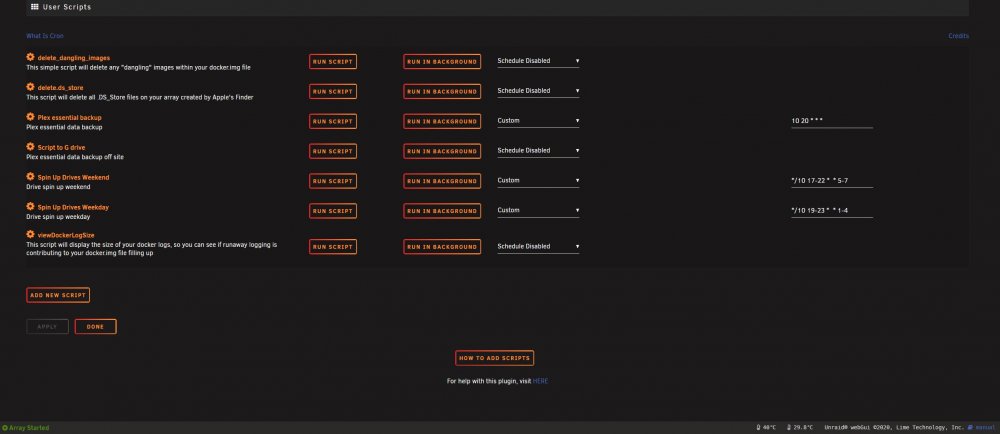Screen dimensions: 1000x434
Task: Click gear icon for Spin Up Drives Weekday
Action: coord(30,206)
